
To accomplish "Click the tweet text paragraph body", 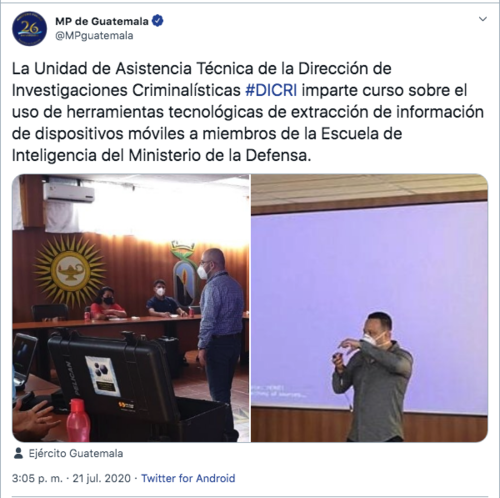I will click(x=248, y=112).
